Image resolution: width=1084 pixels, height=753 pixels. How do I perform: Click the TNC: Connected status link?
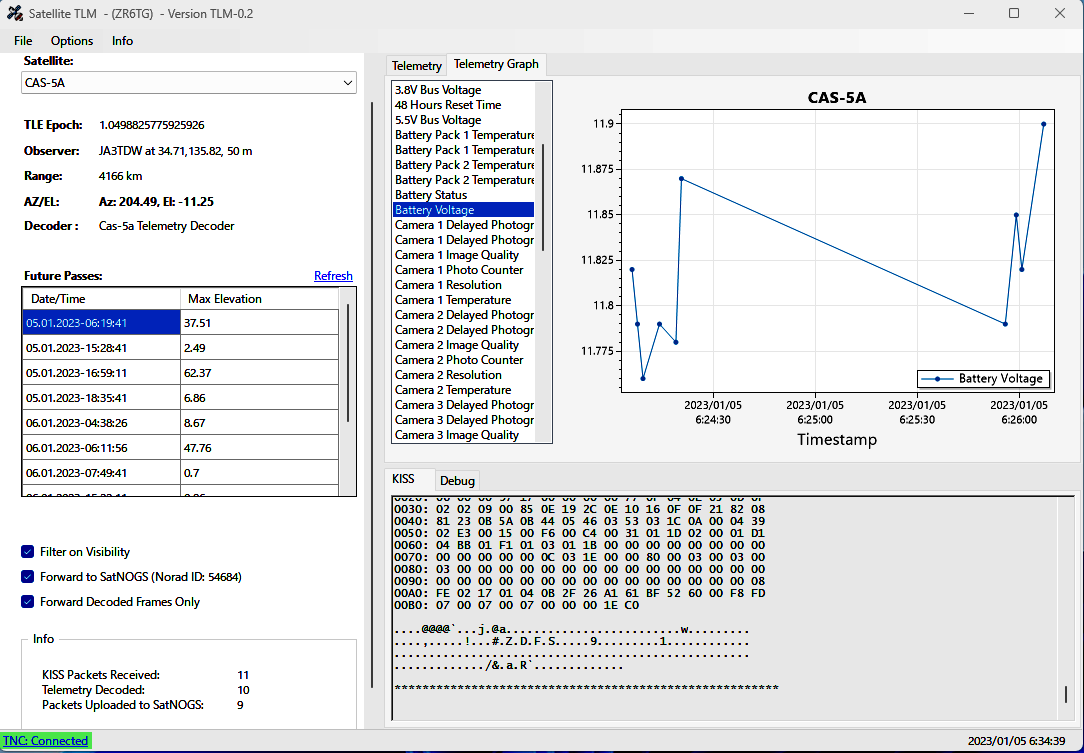(x=46, y=741)
